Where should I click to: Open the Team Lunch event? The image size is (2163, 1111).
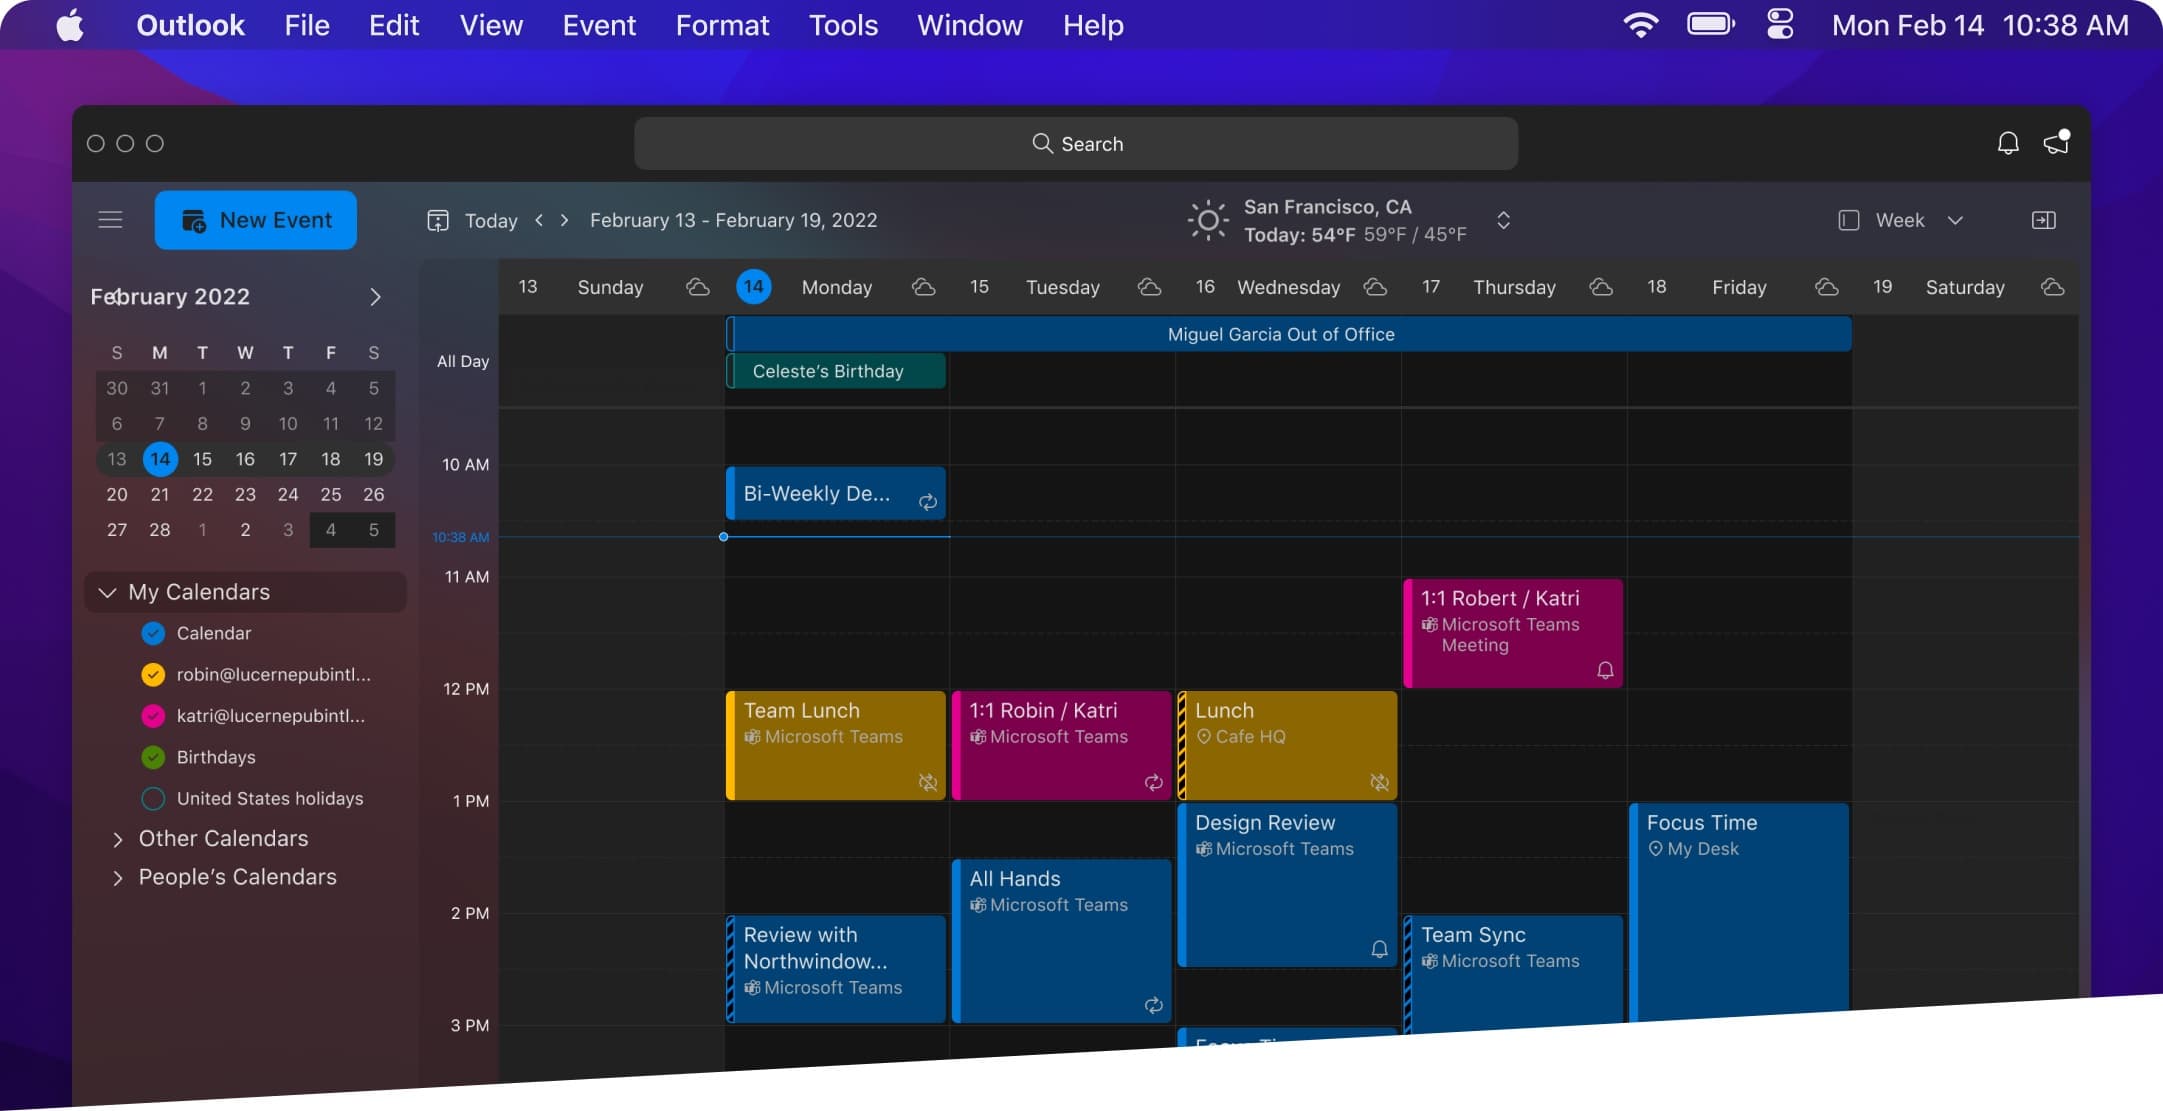click(836, 745)
